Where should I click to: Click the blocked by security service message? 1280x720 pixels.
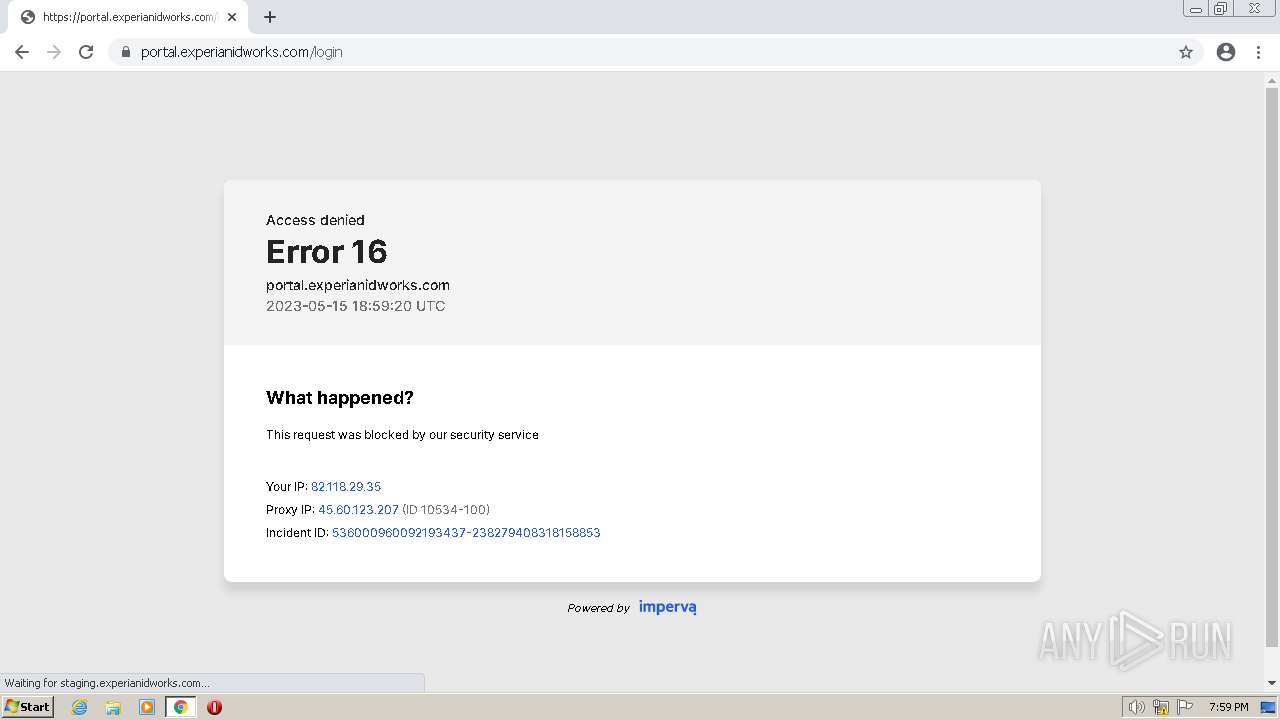[402, 435]
